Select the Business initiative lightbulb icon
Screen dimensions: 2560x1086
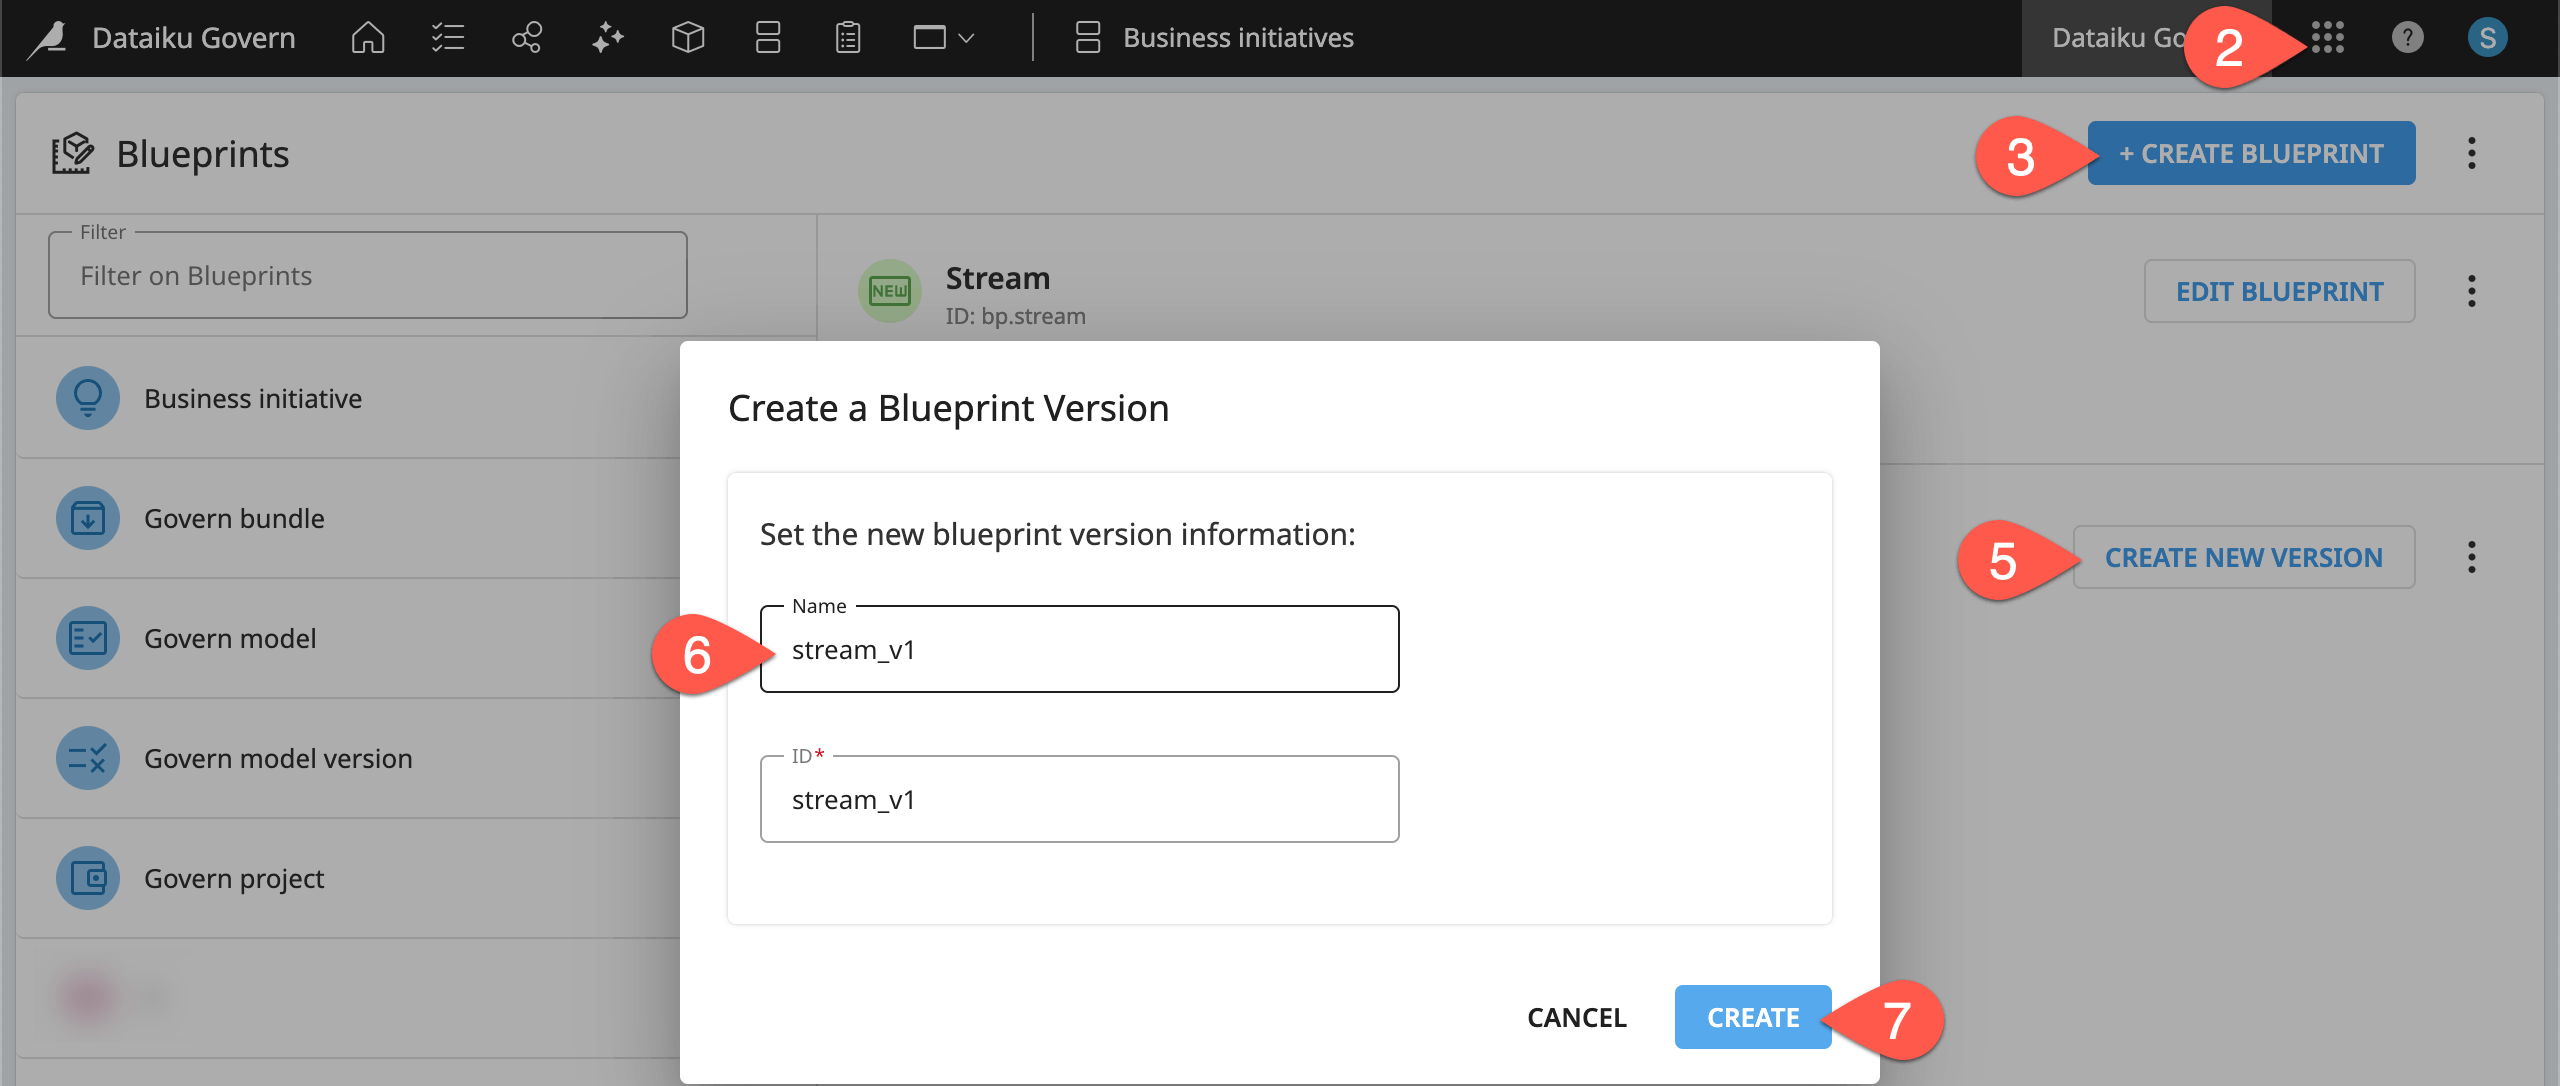click(88, 397)
